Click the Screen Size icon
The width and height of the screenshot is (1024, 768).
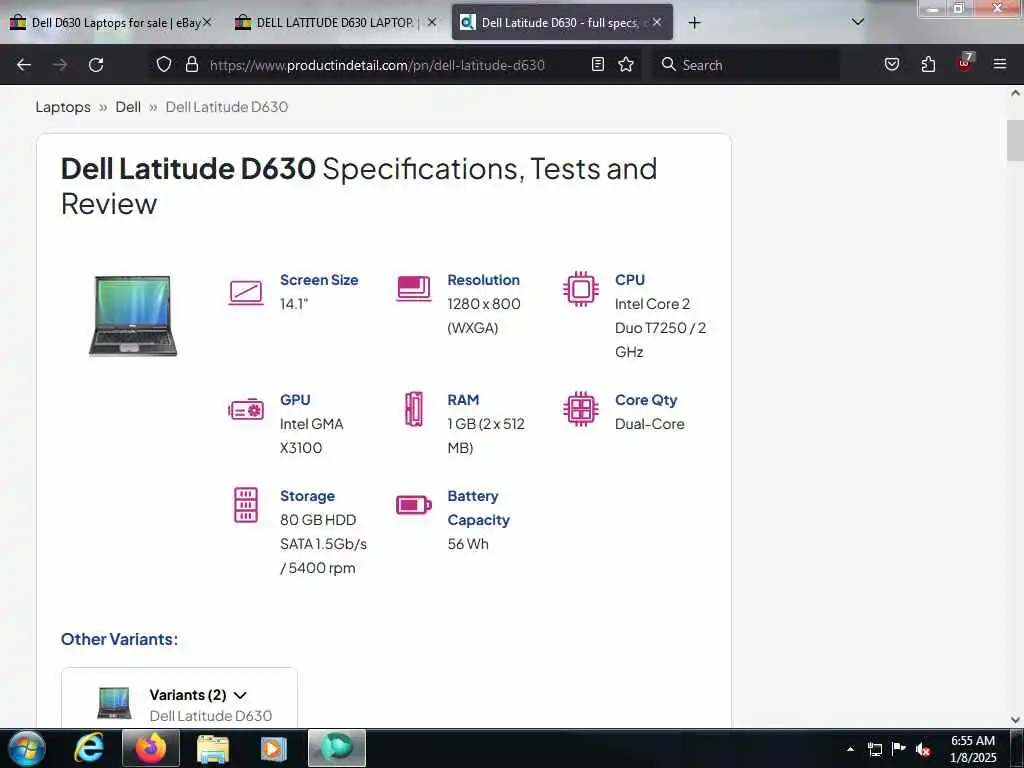246,293
